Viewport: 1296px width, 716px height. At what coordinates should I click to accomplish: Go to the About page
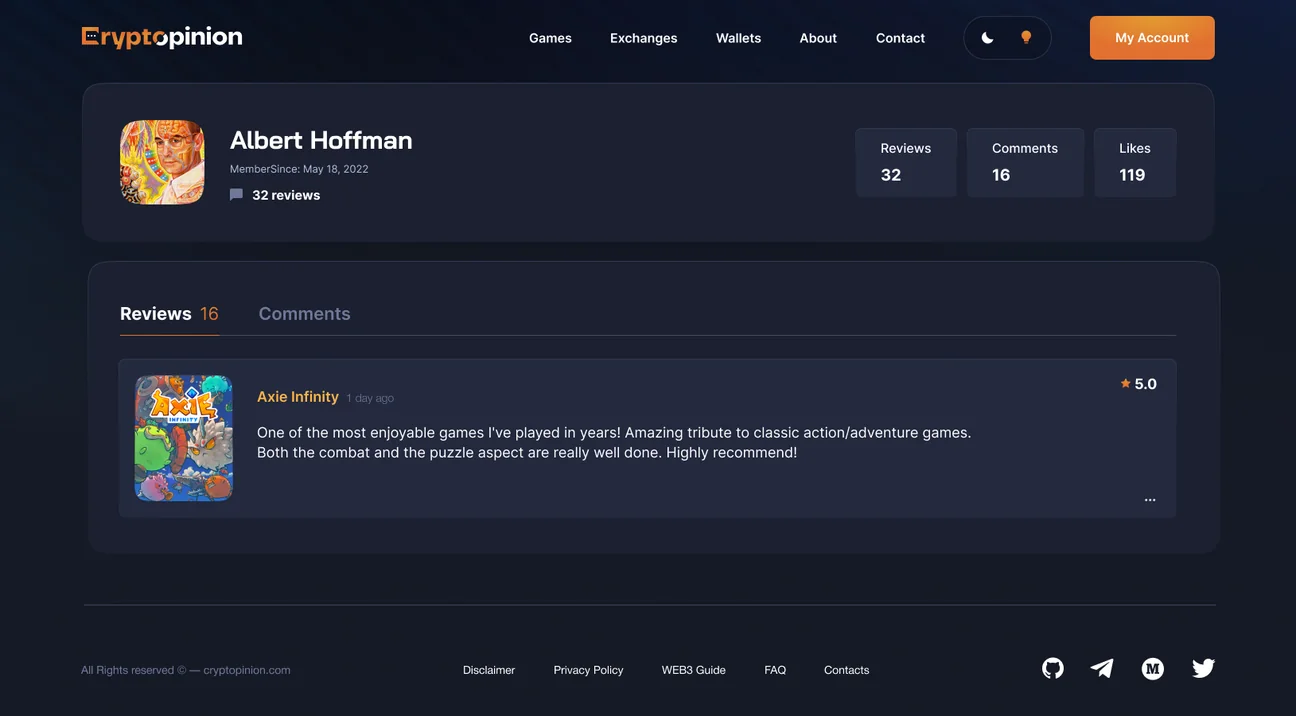pyautogui.click(x=818, y=38)
